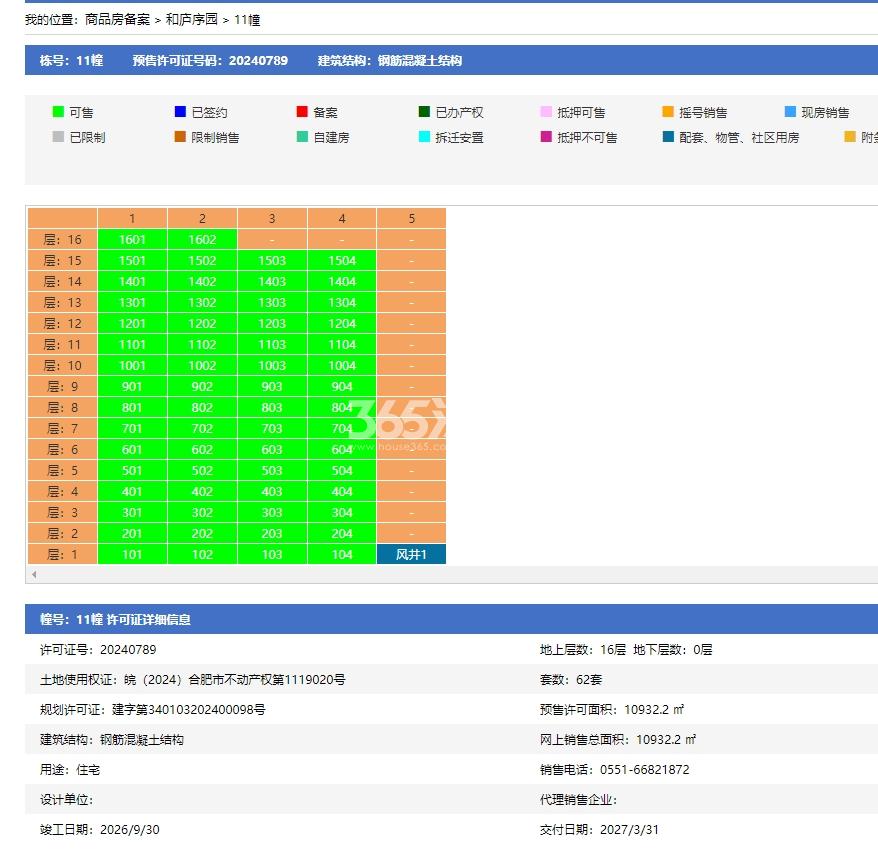Image resolution: width=878 pixels, height=850 pixels.
Task: Click the horizontal scrollbar left arrow
Action: coord(34,575)
